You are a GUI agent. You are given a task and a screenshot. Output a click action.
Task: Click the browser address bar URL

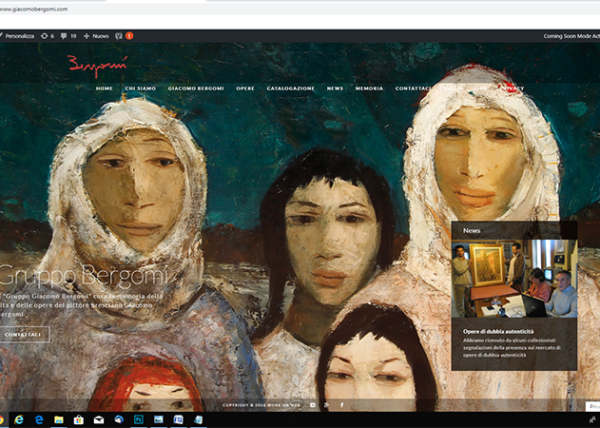point(34,9)
